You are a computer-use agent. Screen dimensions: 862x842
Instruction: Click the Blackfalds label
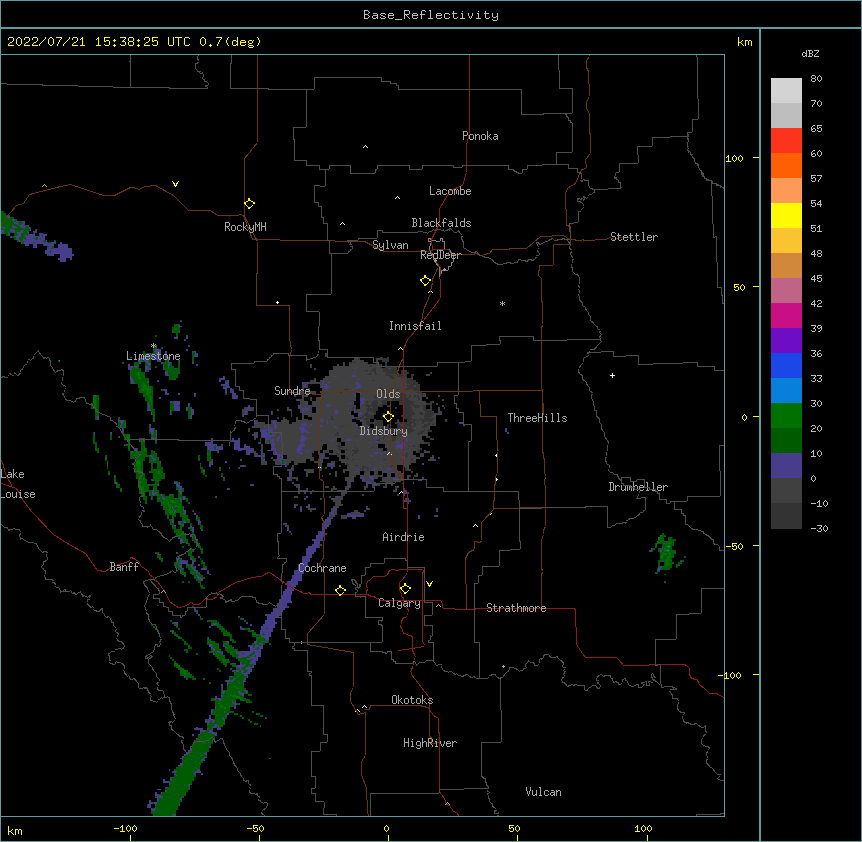[x=441, y=223]
